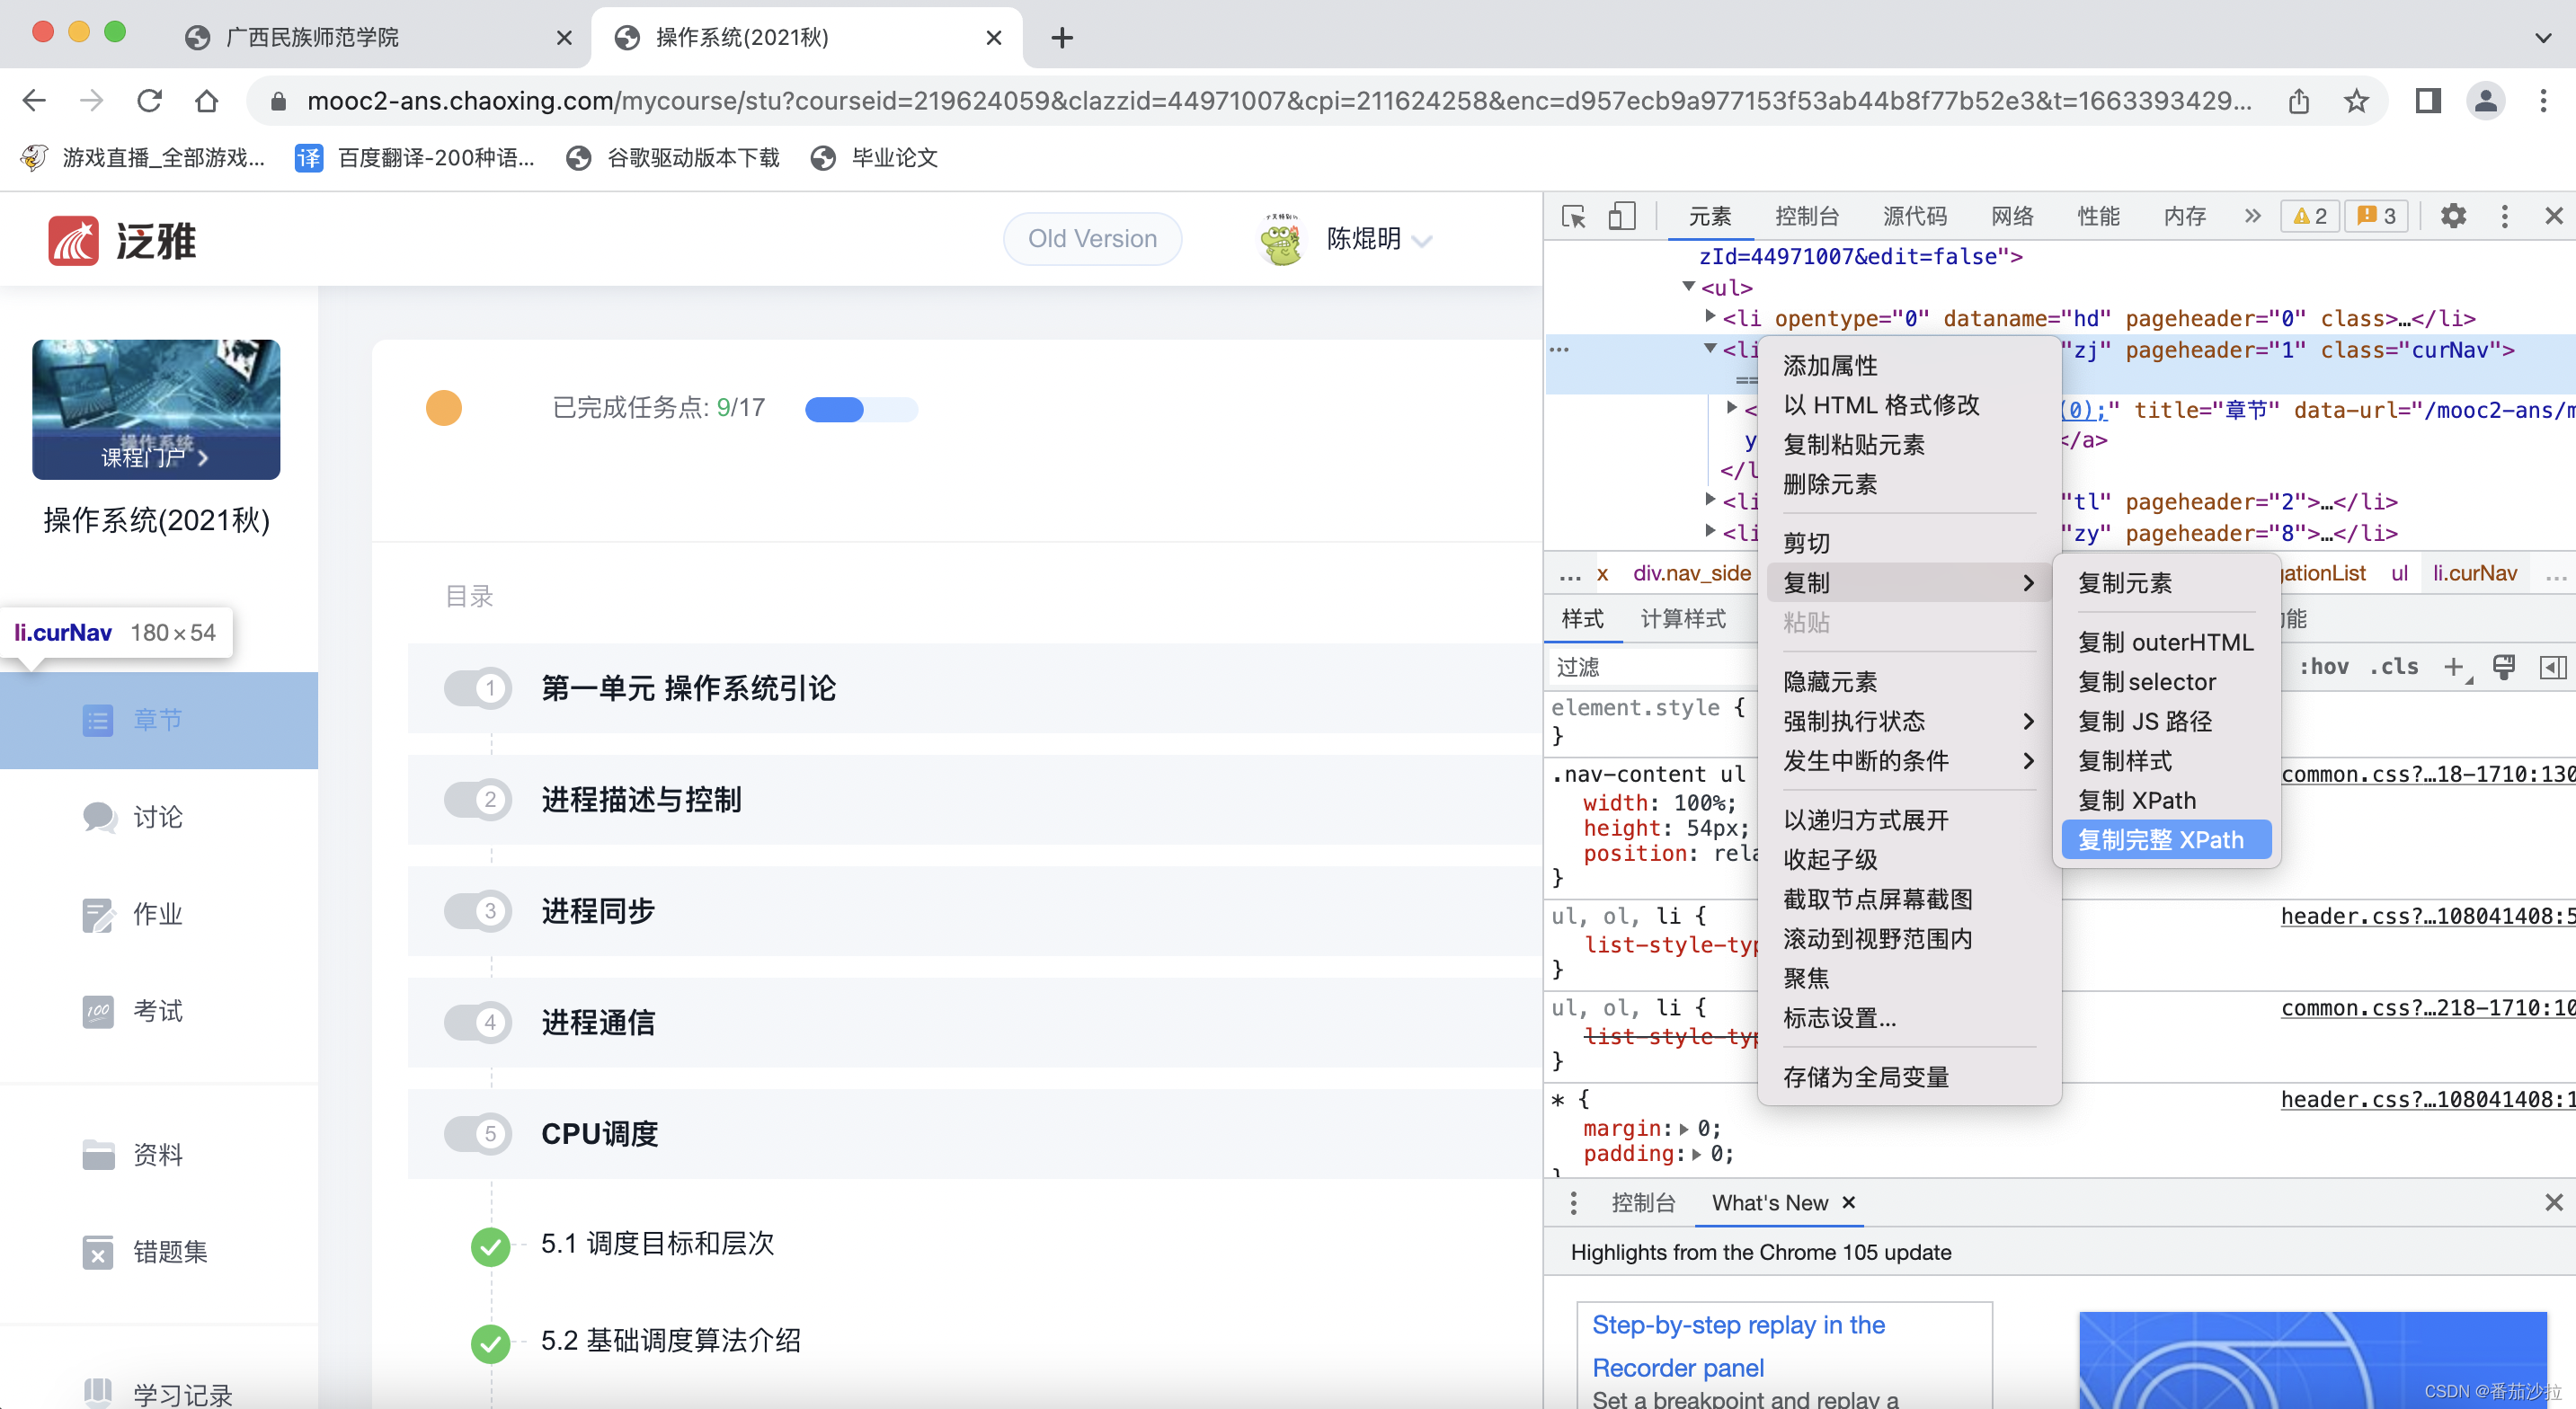Expand the li pageheader="8" node
The width and height of the screenshot is (2576, 1409).
(x=1710, y=531)
